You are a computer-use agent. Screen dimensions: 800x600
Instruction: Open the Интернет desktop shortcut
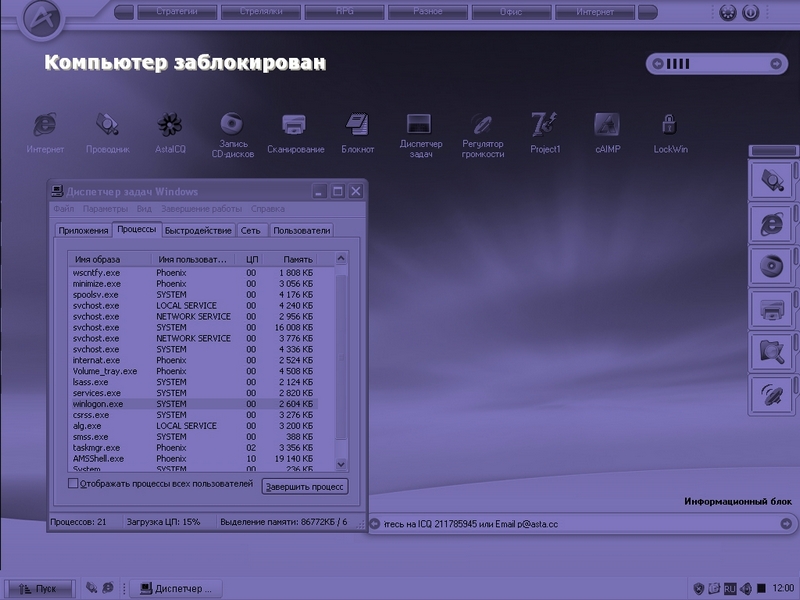click(45, 132)
